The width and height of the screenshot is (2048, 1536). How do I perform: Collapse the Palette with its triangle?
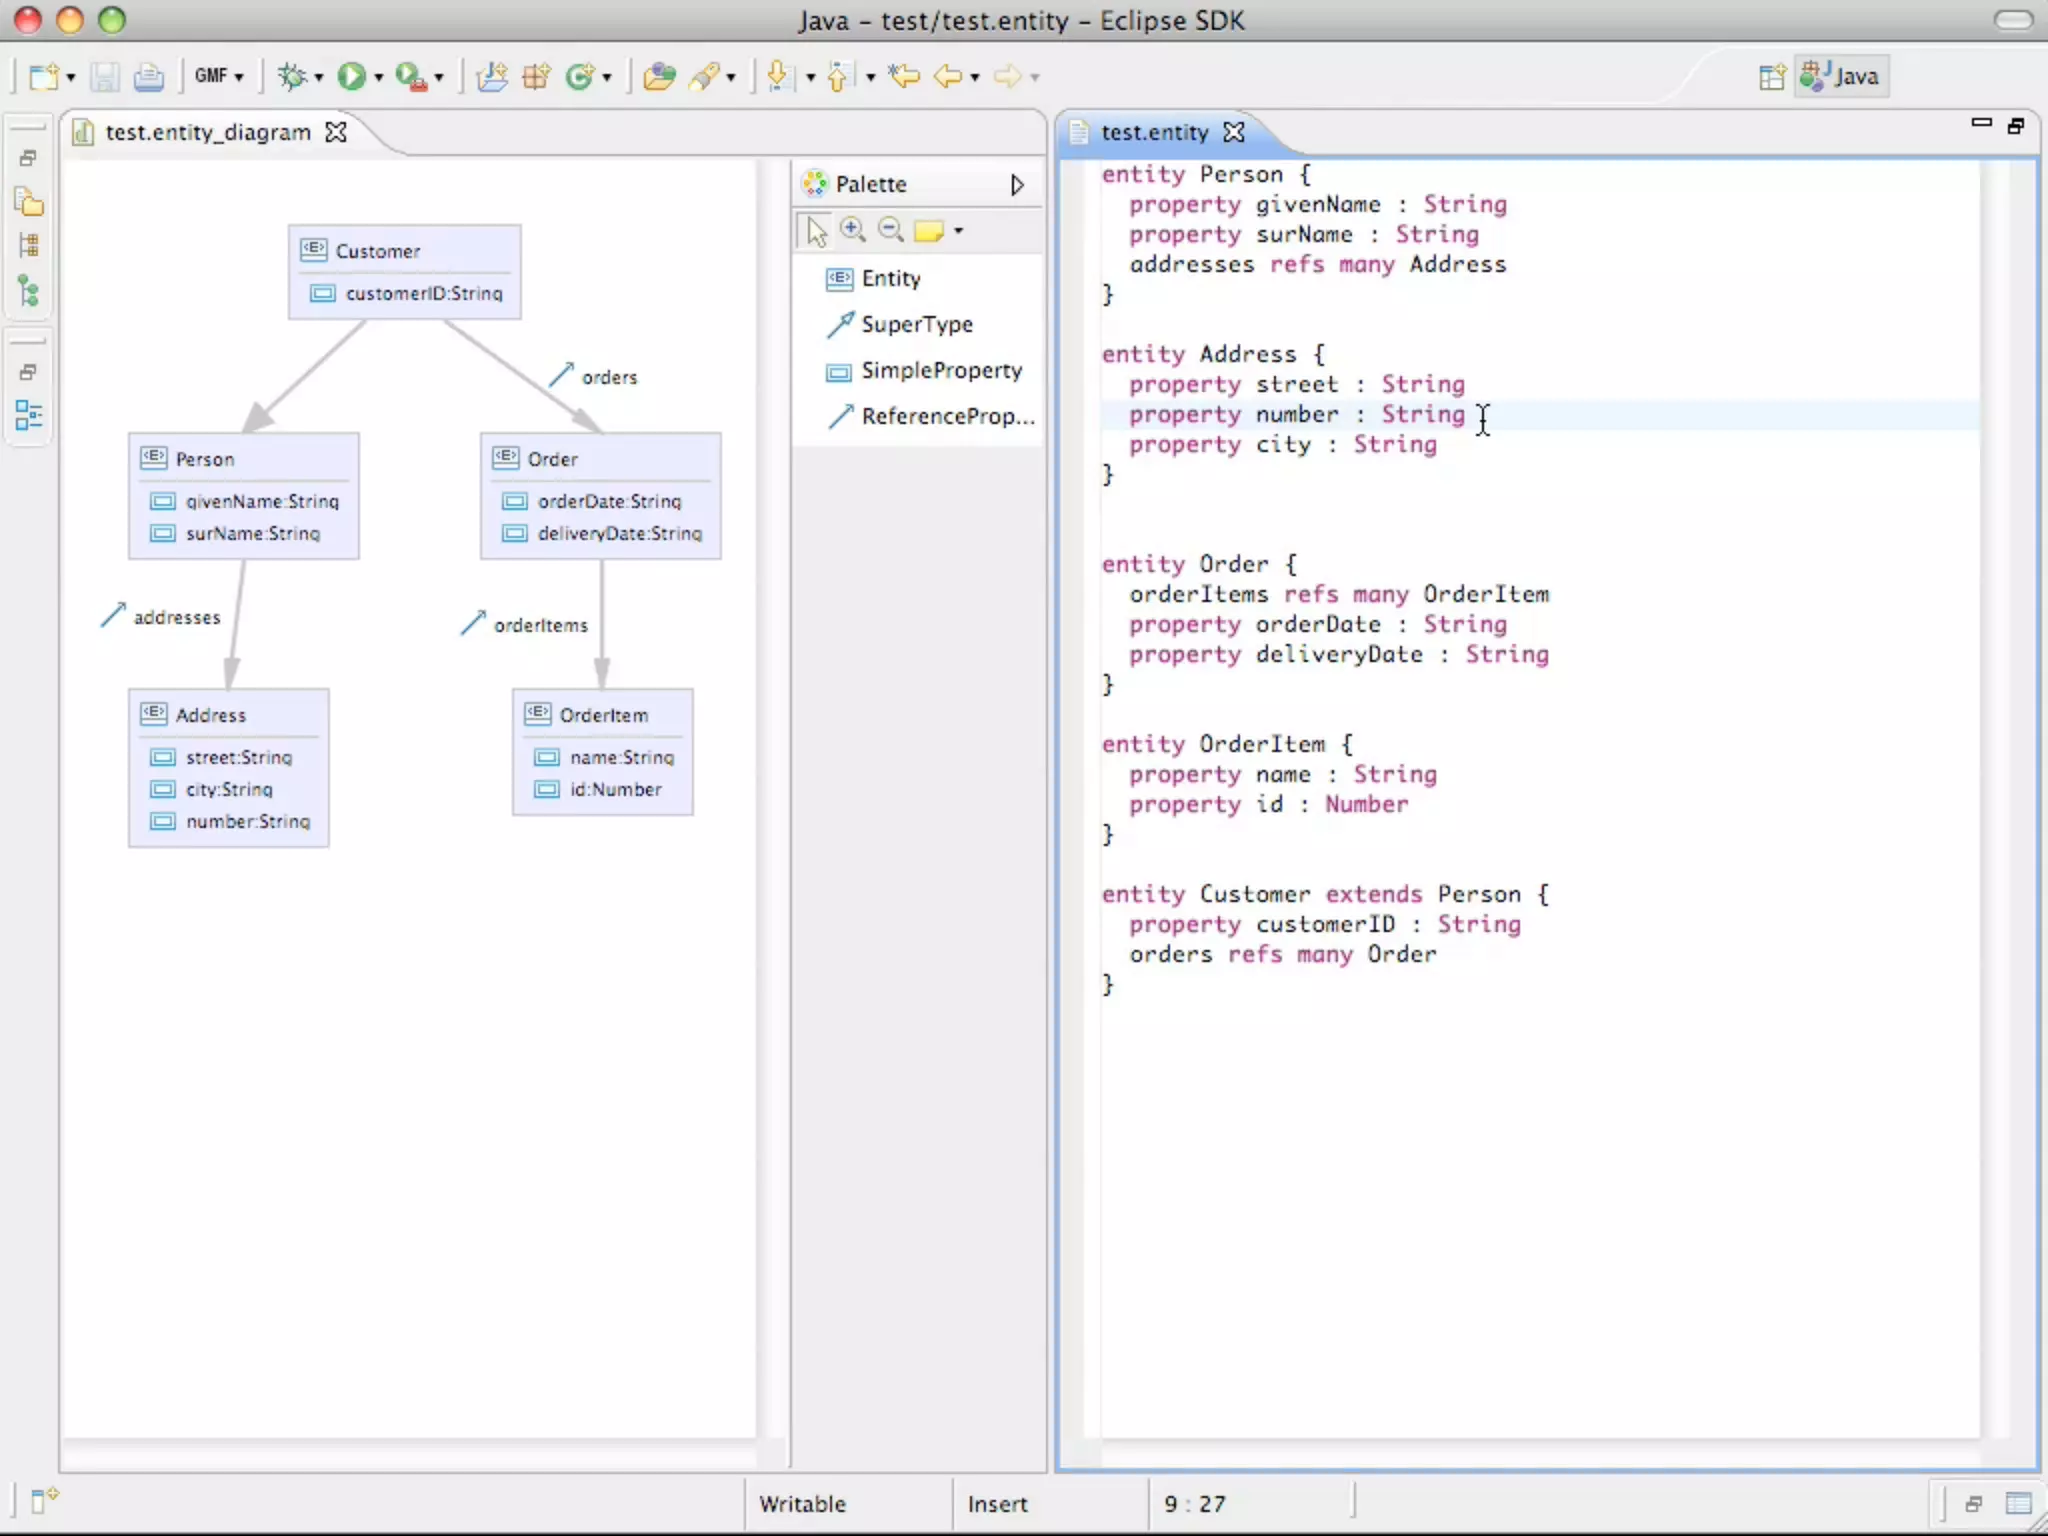pos(1017,185)
